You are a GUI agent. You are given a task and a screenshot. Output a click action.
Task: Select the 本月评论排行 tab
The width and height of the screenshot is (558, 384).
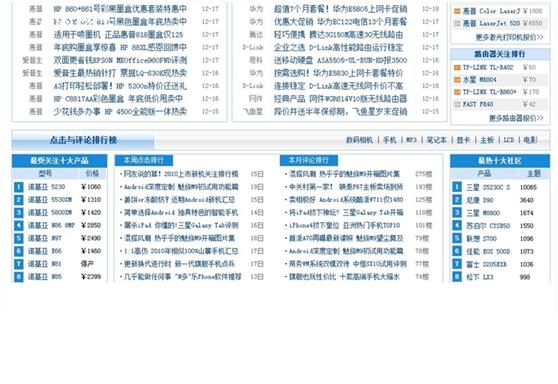point(309,160)
